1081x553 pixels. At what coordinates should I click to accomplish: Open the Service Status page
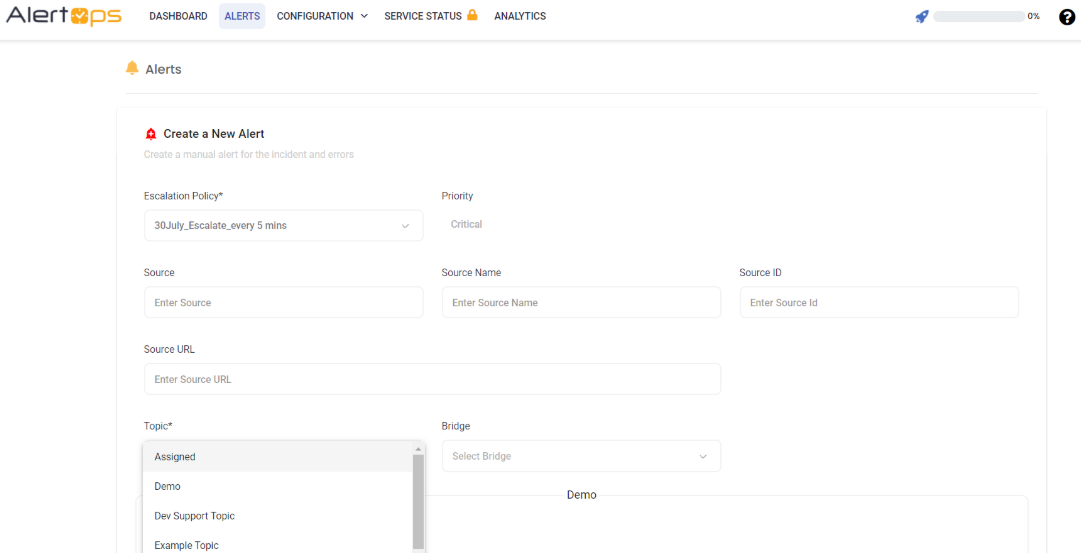click(x=423, y=16)
